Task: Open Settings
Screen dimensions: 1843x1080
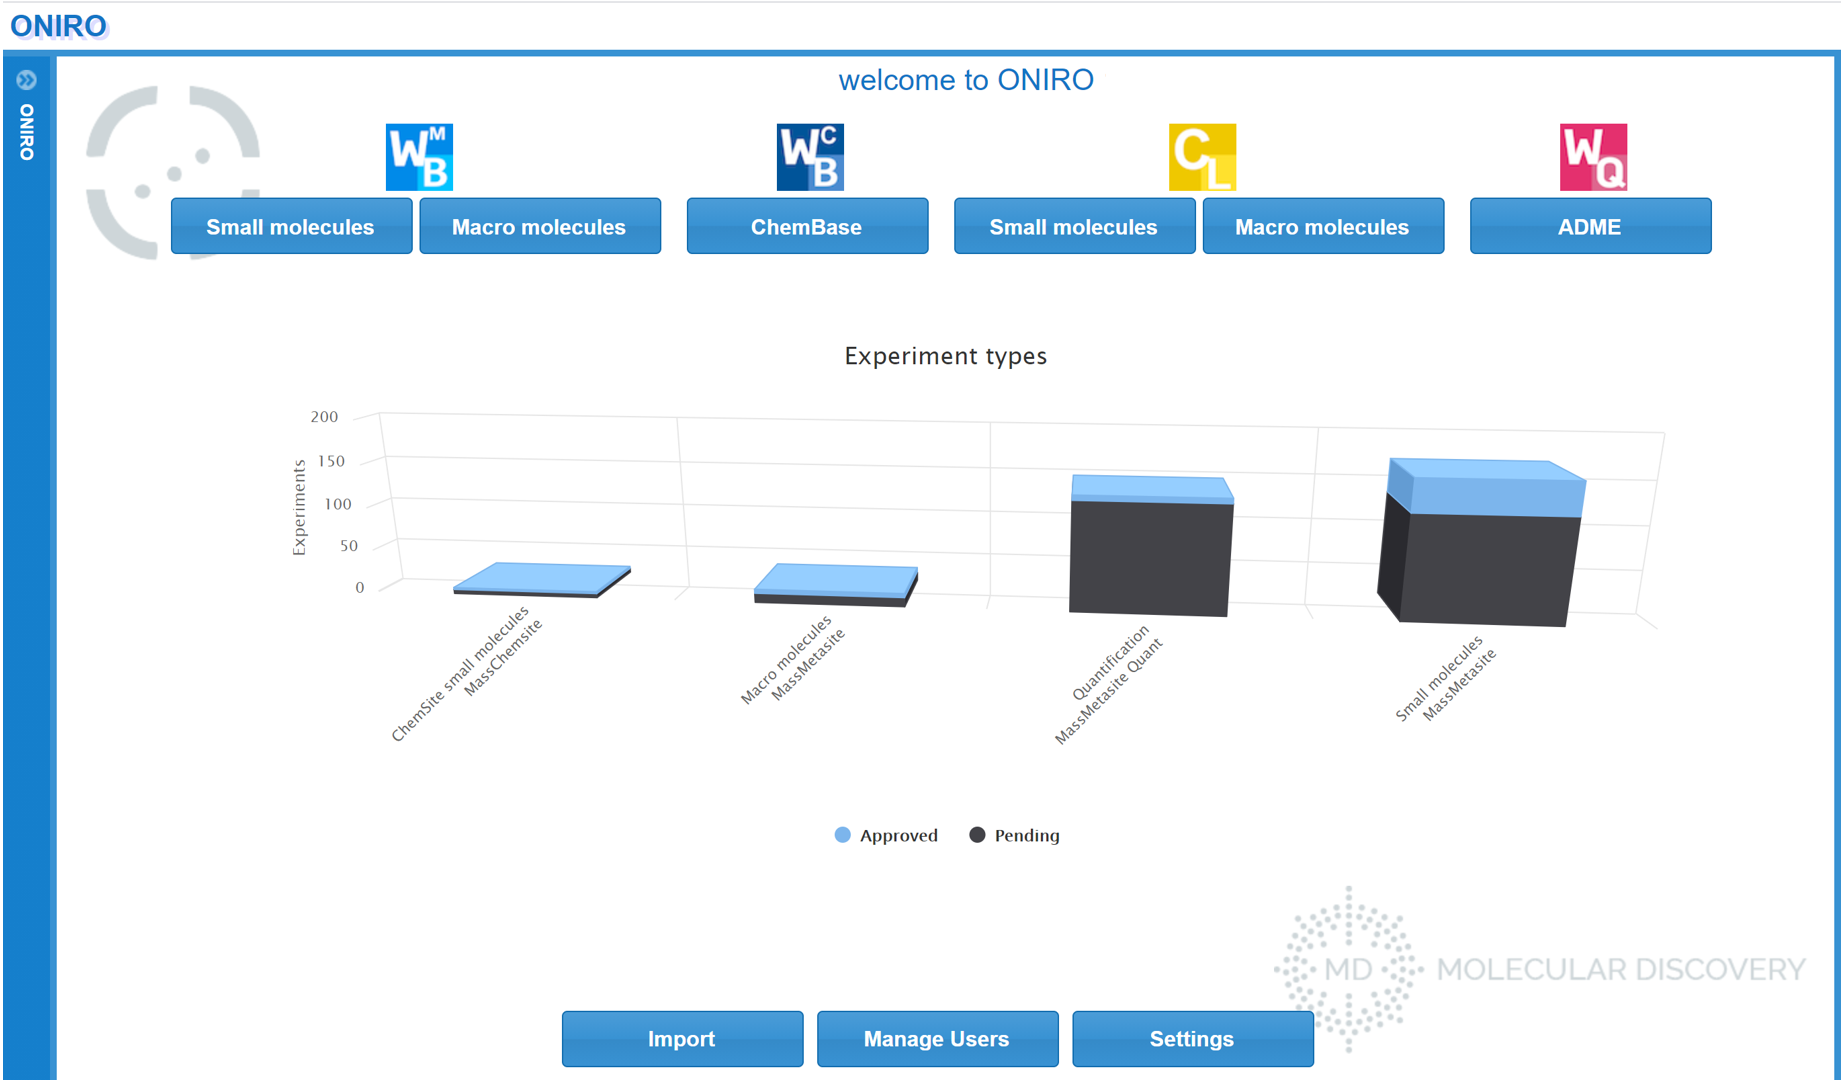Action: pyautogui.click(x=1191, y=1039)
